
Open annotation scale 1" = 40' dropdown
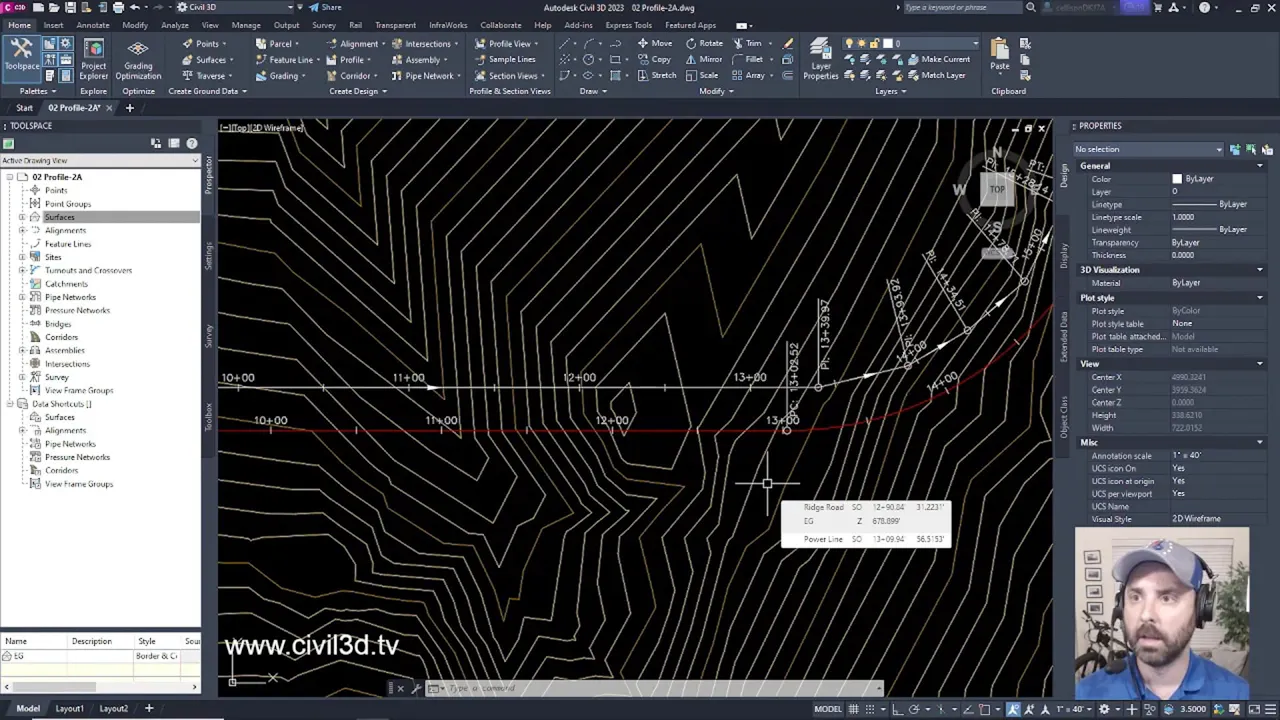point(1074,709)
